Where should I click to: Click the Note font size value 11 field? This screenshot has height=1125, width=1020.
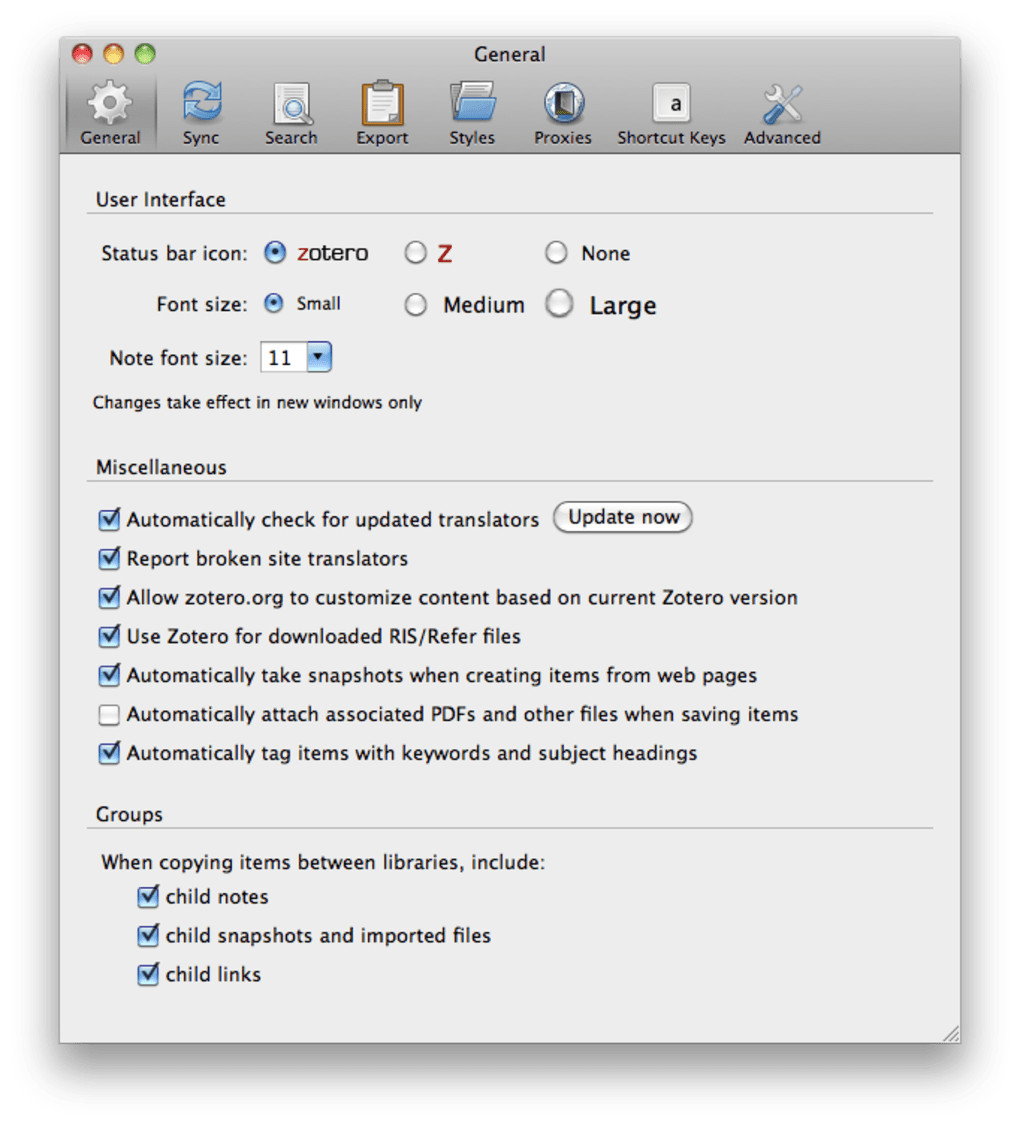click(283, 357)
